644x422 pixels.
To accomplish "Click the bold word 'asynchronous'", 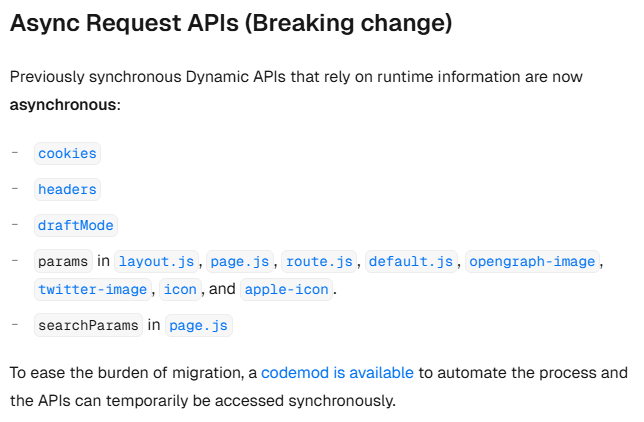I will pos(63,105).
